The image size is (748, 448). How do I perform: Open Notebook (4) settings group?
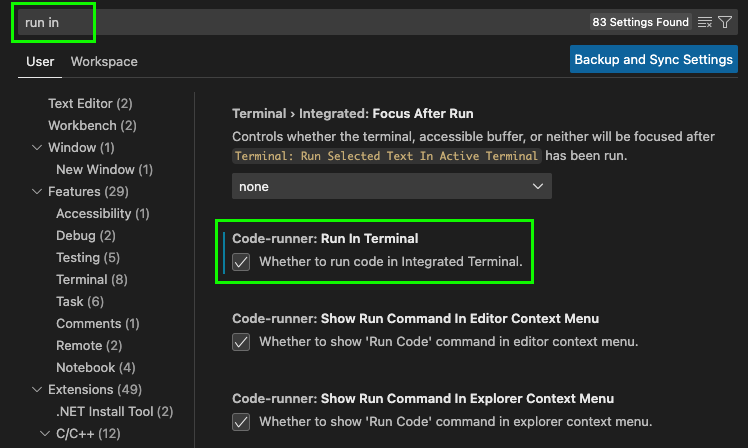pos(96,367)
